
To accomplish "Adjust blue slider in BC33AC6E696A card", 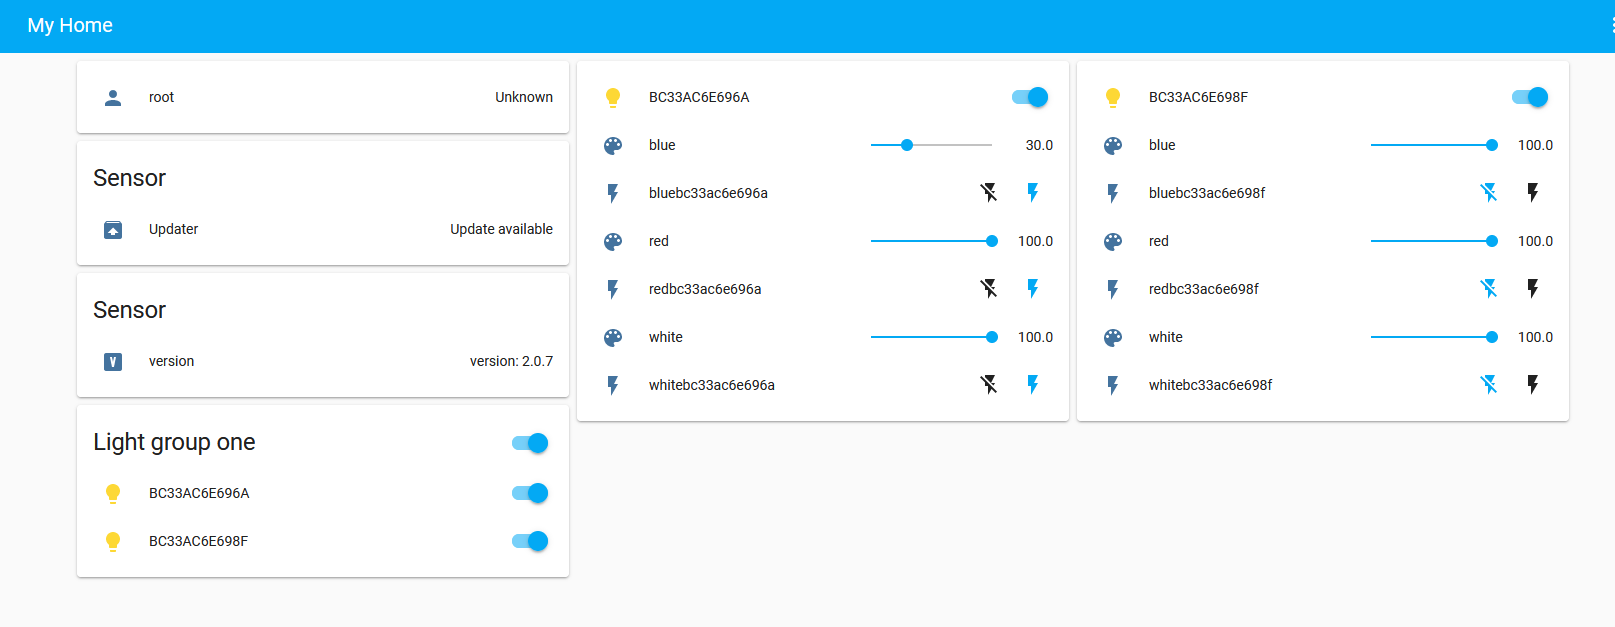I will [931, 145].
